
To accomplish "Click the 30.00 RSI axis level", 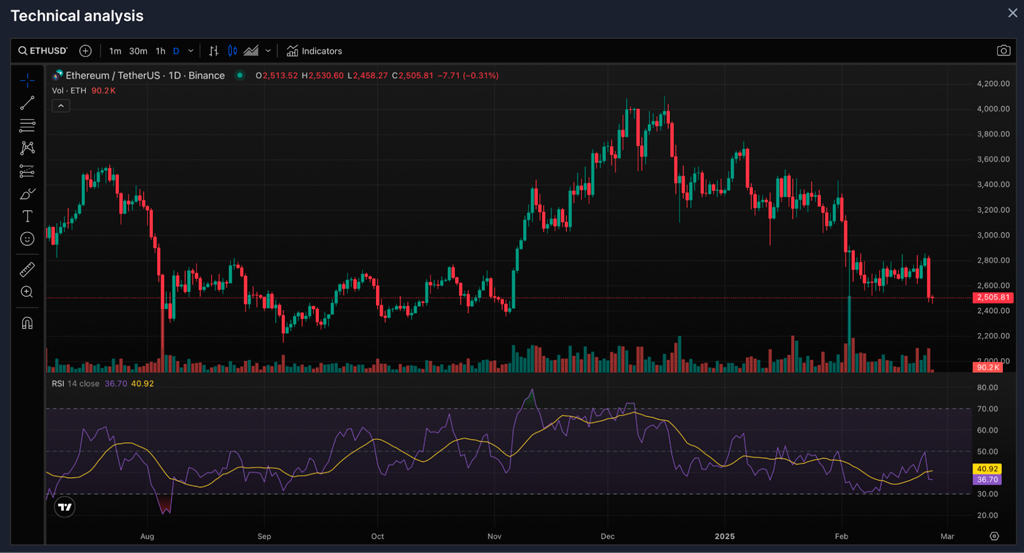I will coord(987,494).
